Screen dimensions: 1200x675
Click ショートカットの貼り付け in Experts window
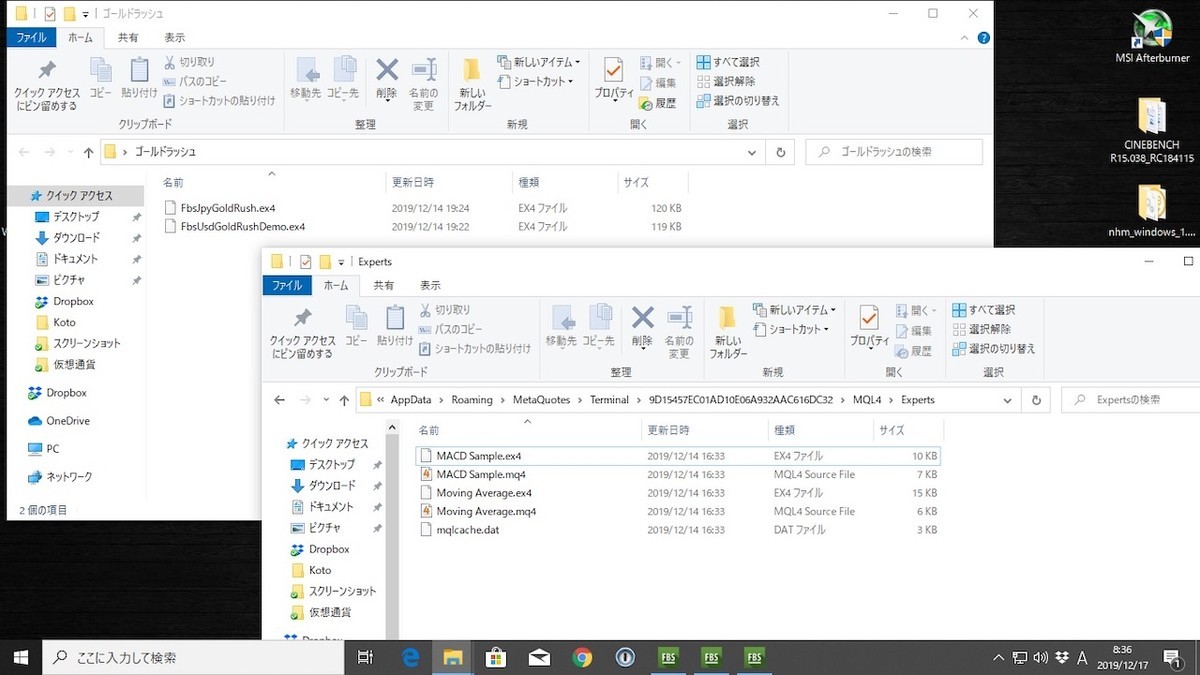click(x=475, y=349)
